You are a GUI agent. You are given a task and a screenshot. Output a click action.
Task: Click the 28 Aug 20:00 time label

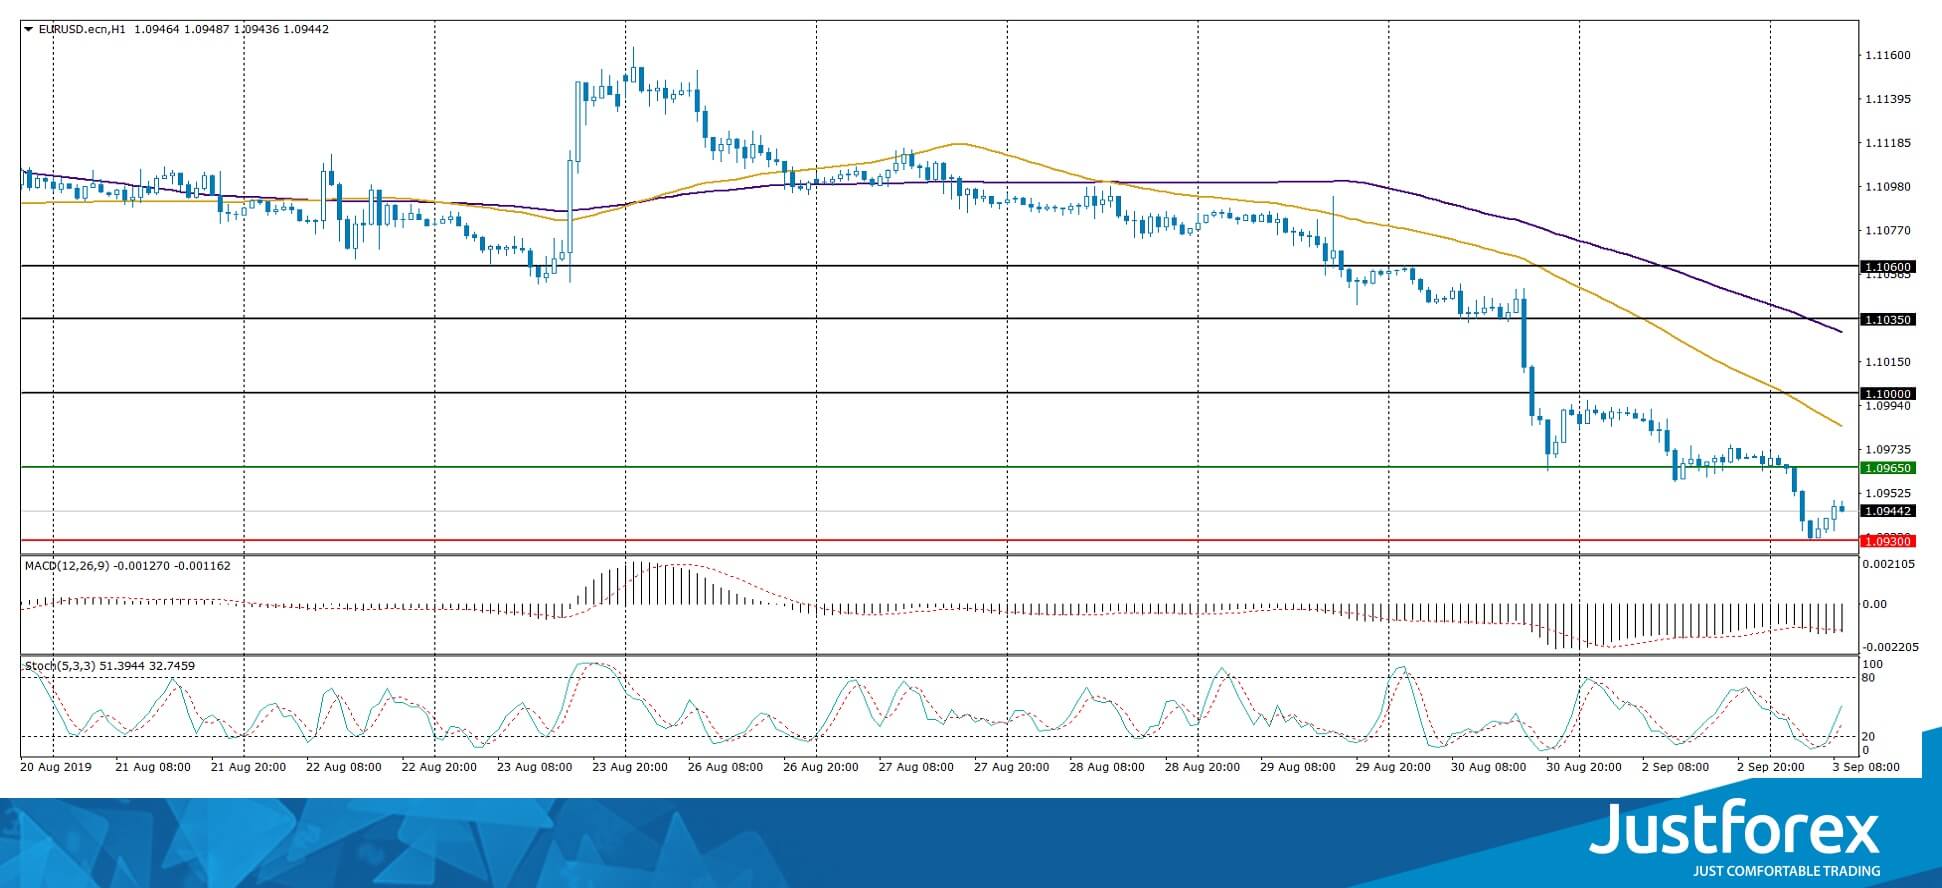1202,767
